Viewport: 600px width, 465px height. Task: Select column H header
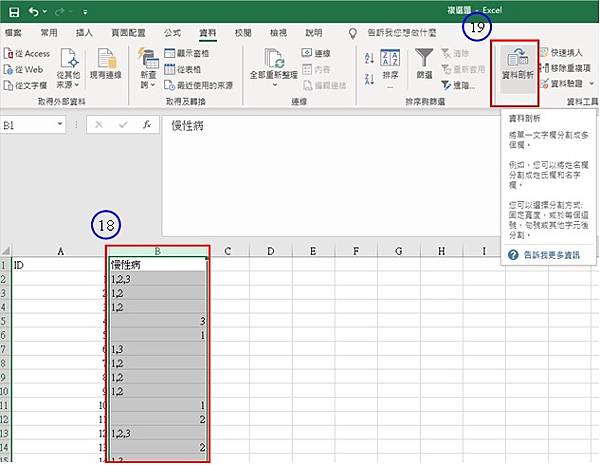441,251
